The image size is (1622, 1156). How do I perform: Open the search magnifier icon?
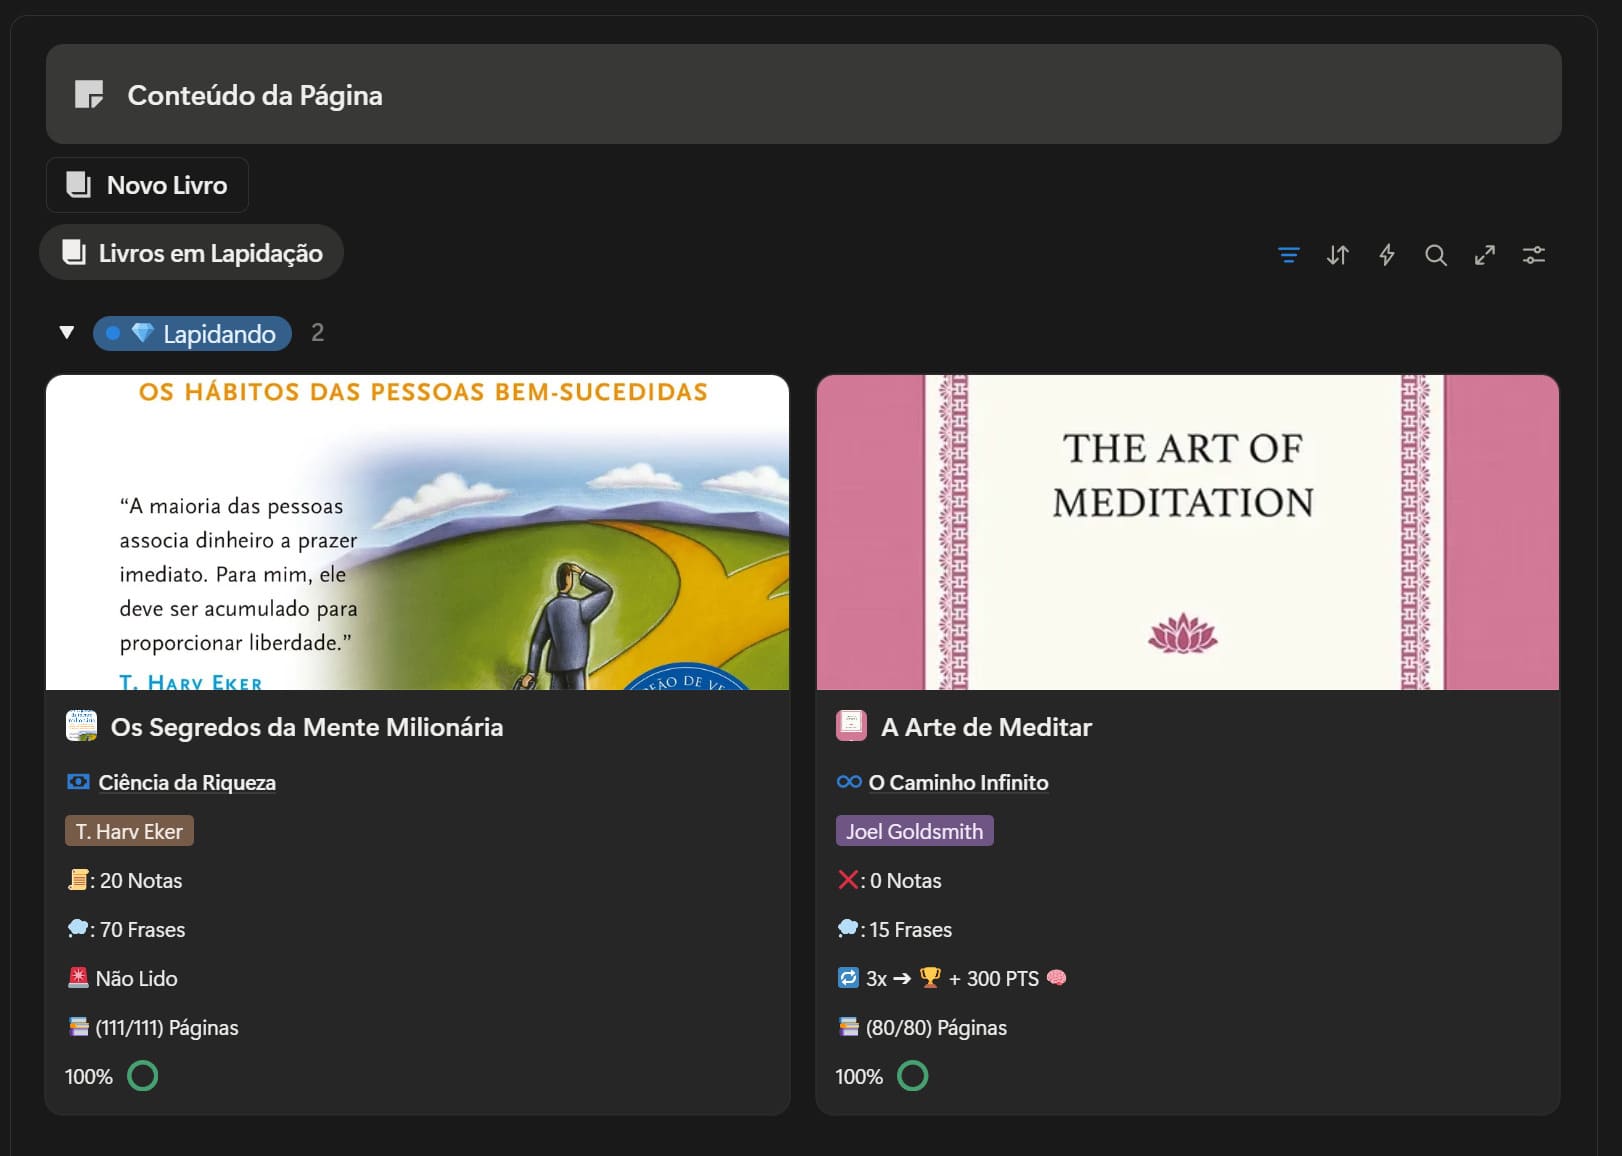(1436, 255)
